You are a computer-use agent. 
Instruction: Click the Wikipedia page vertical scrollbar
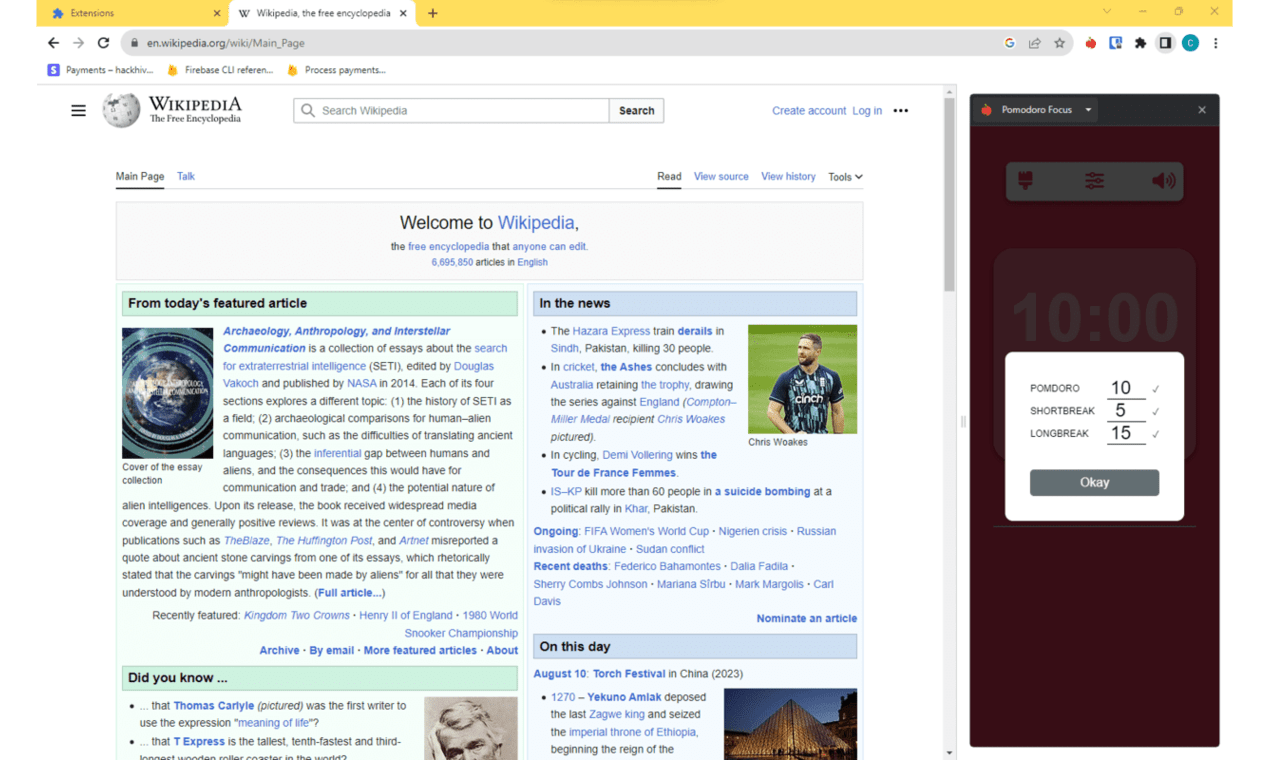tap(949, 195)
